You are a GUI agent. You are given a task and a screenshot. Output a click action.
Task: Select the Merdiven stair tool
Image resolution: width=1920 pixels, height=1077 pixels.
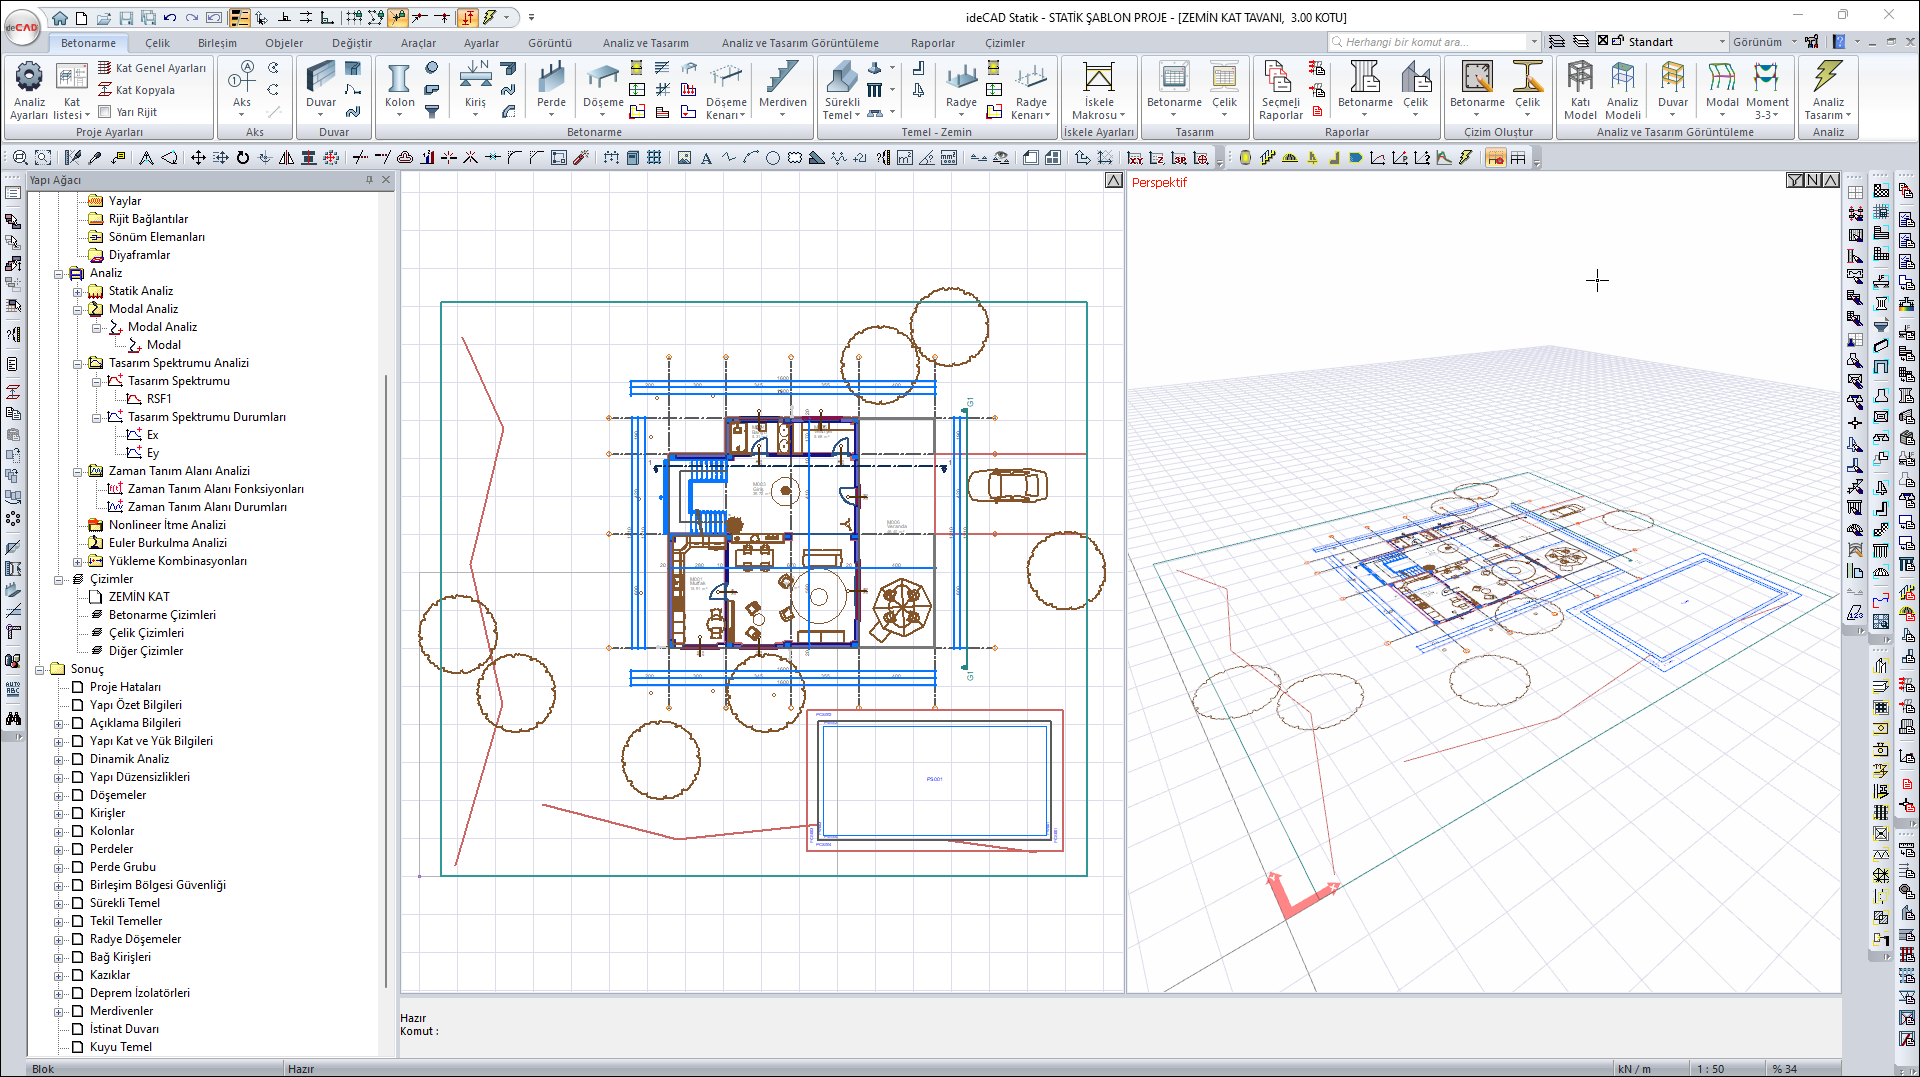[x=782, y=80]
